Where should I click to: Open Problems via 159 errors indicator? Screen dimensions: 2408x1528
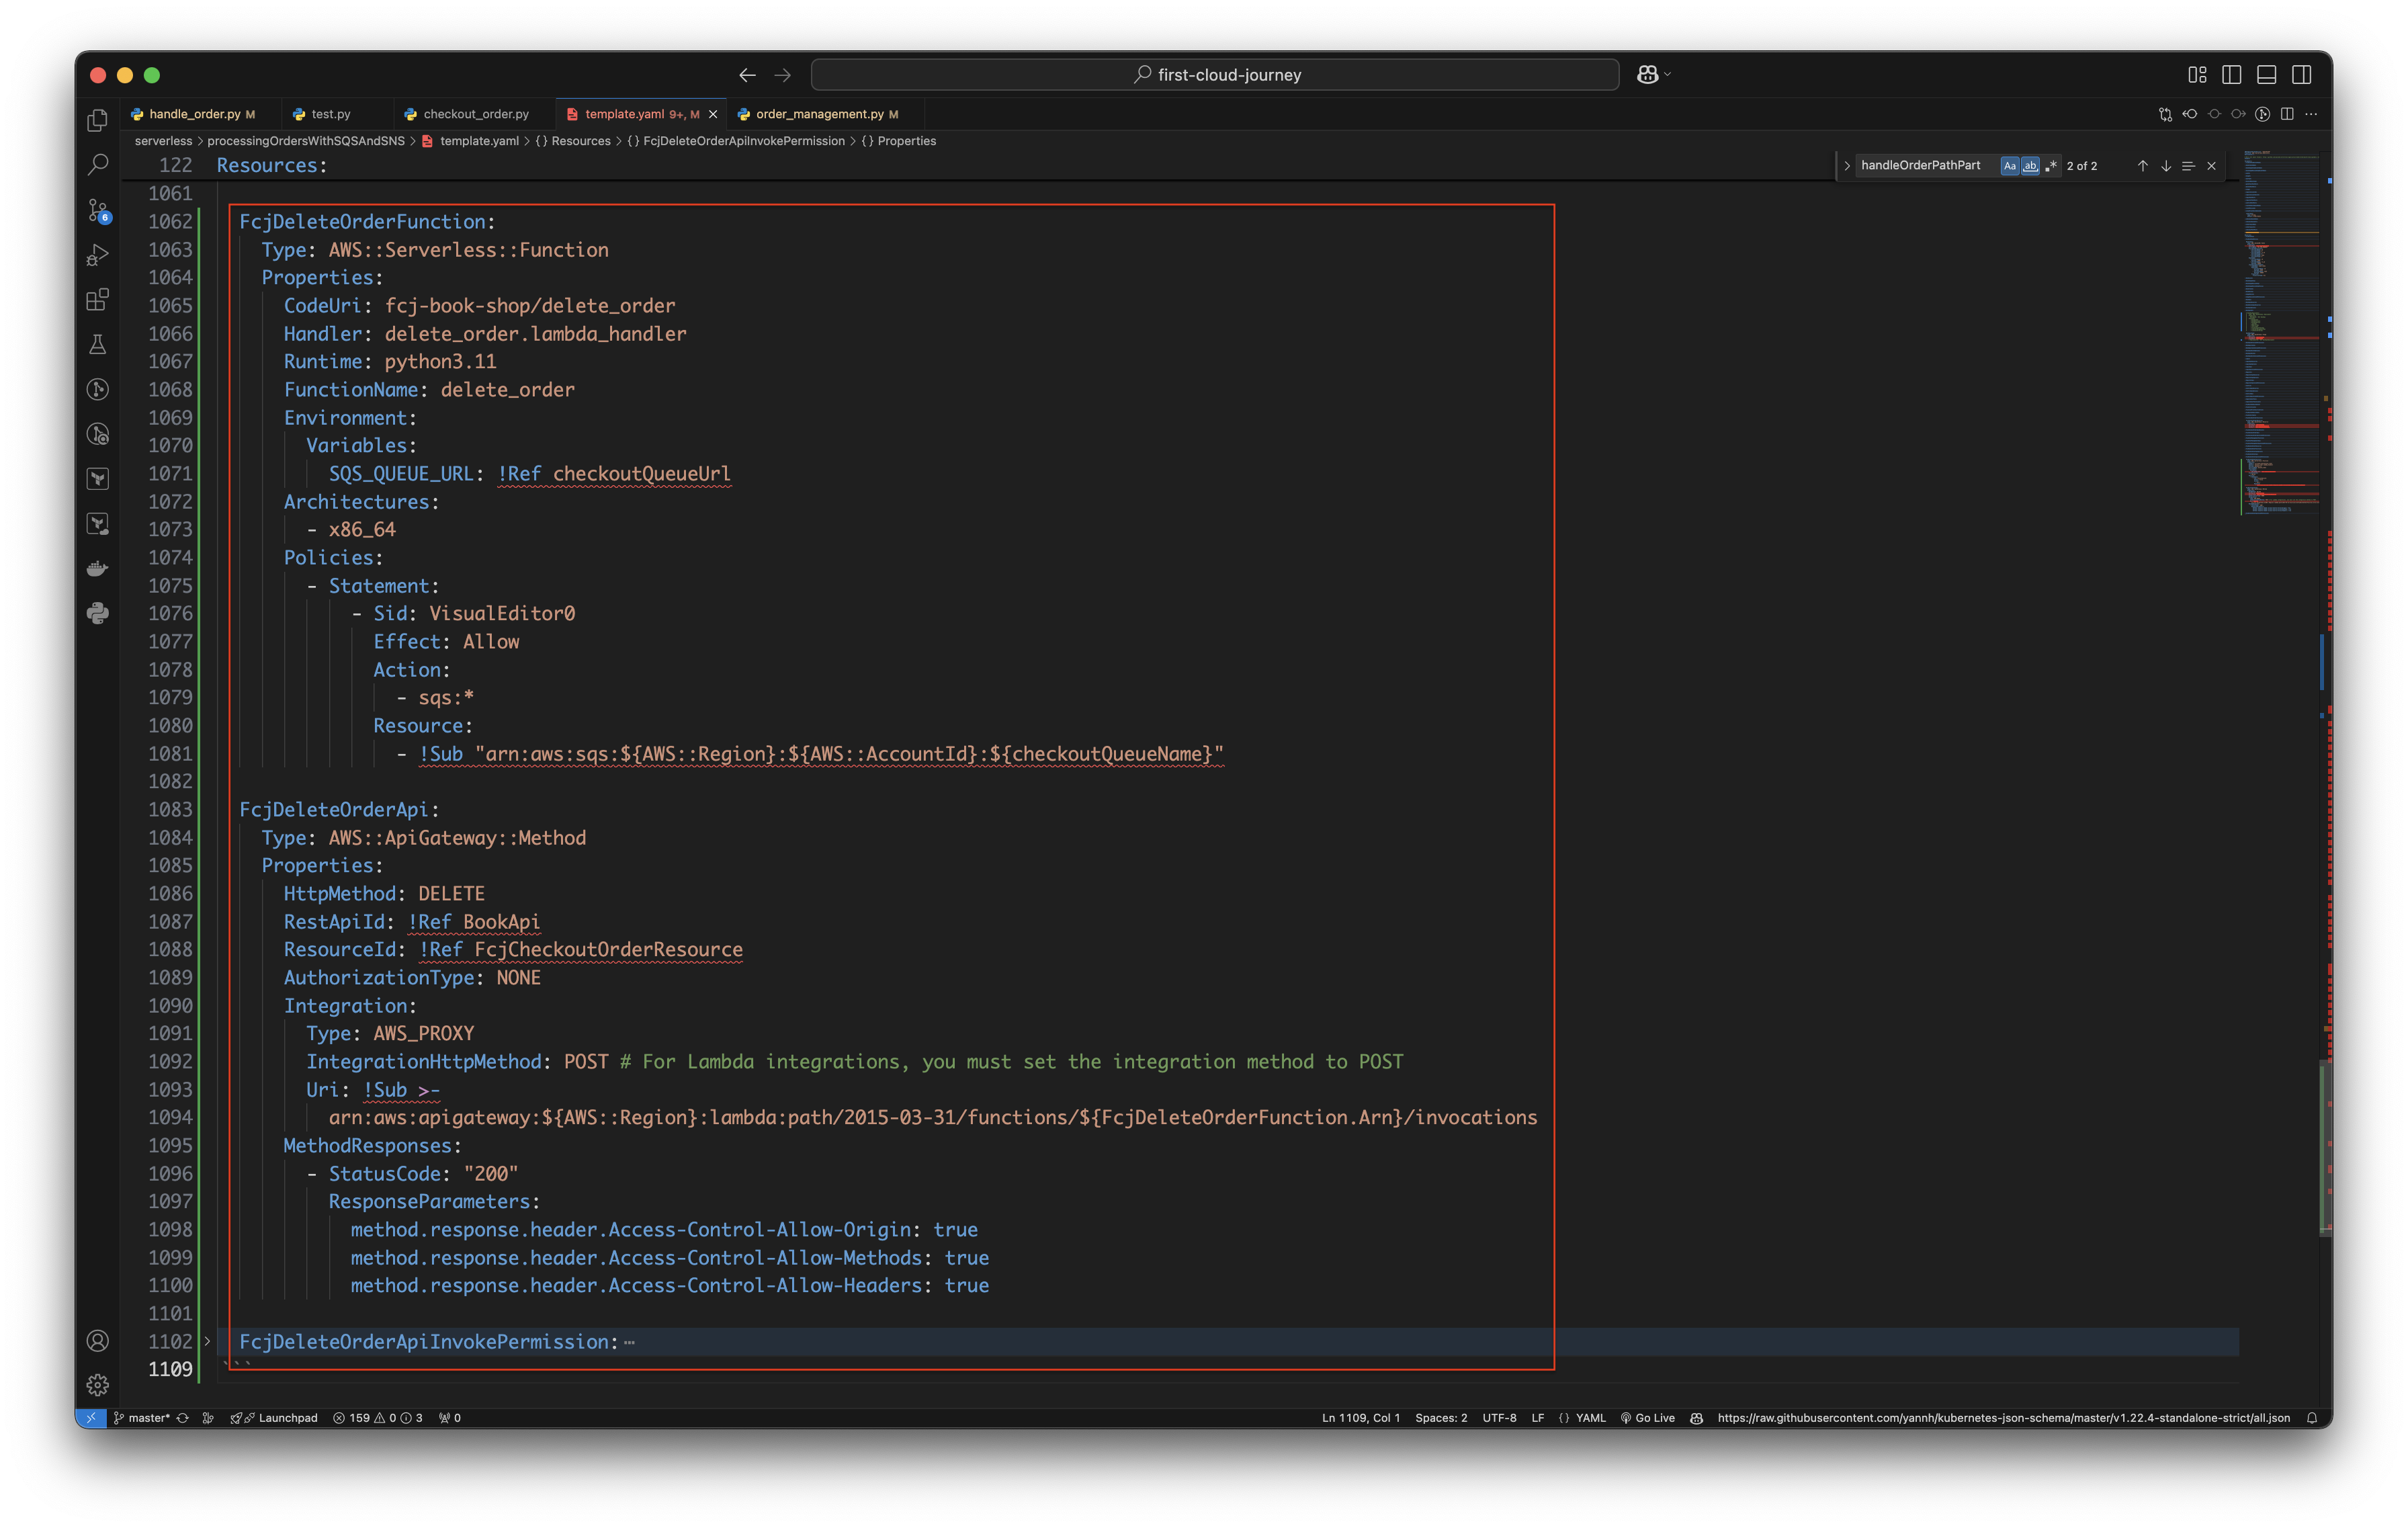pyautogui.click(x=378, y=1418)
